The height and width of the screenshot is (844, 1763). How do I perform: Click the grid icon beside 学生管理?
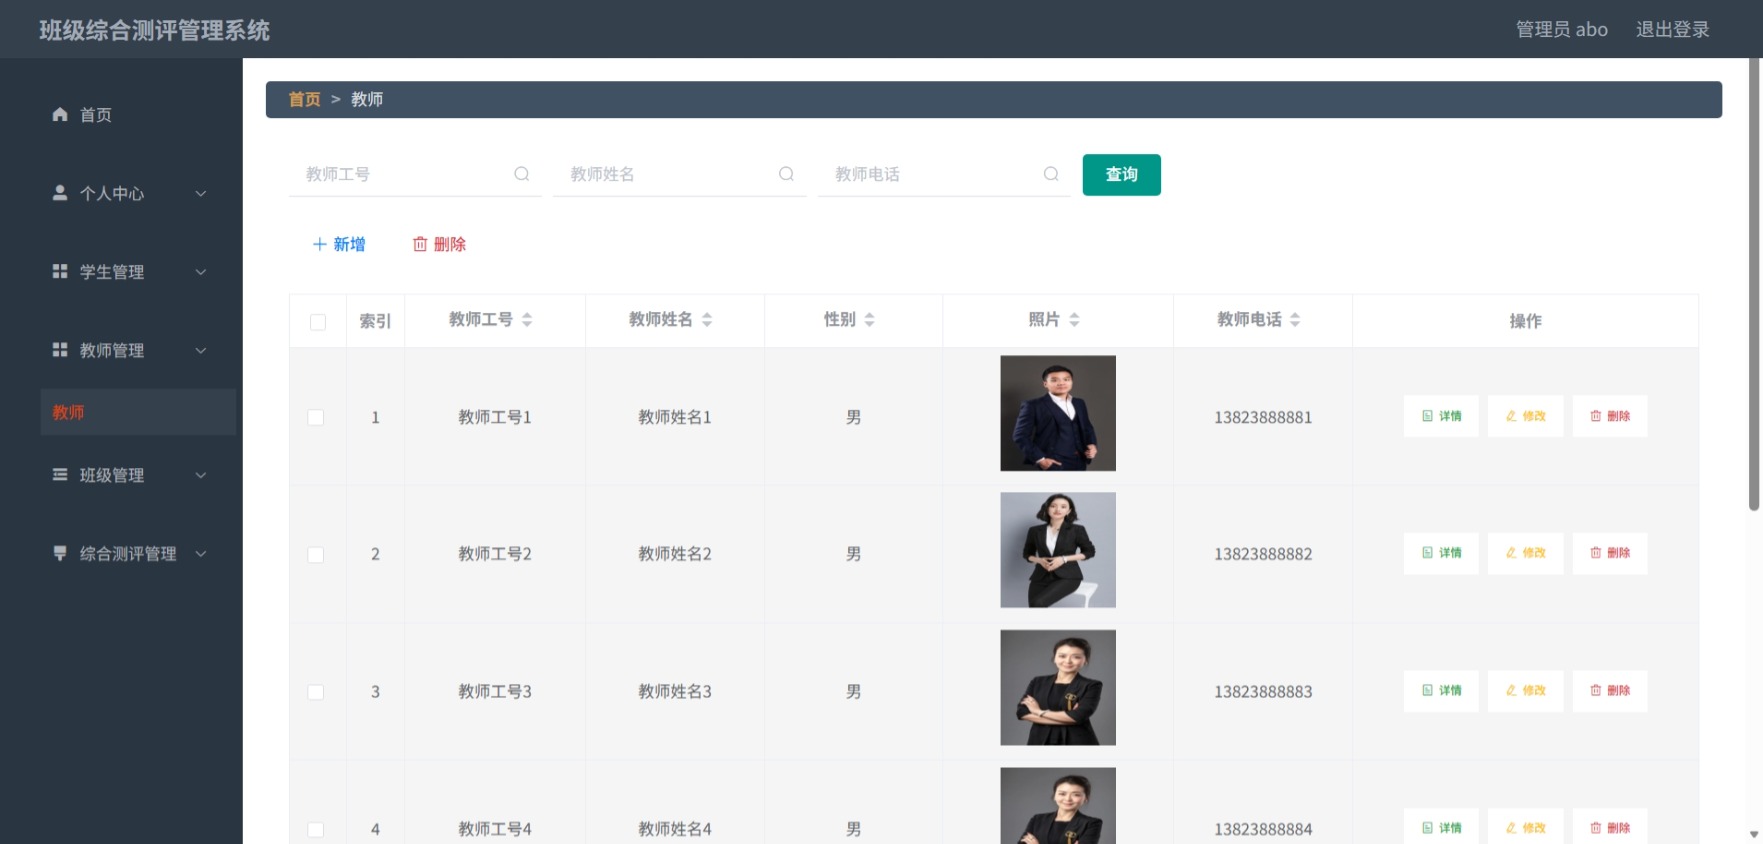click(60, 271)
